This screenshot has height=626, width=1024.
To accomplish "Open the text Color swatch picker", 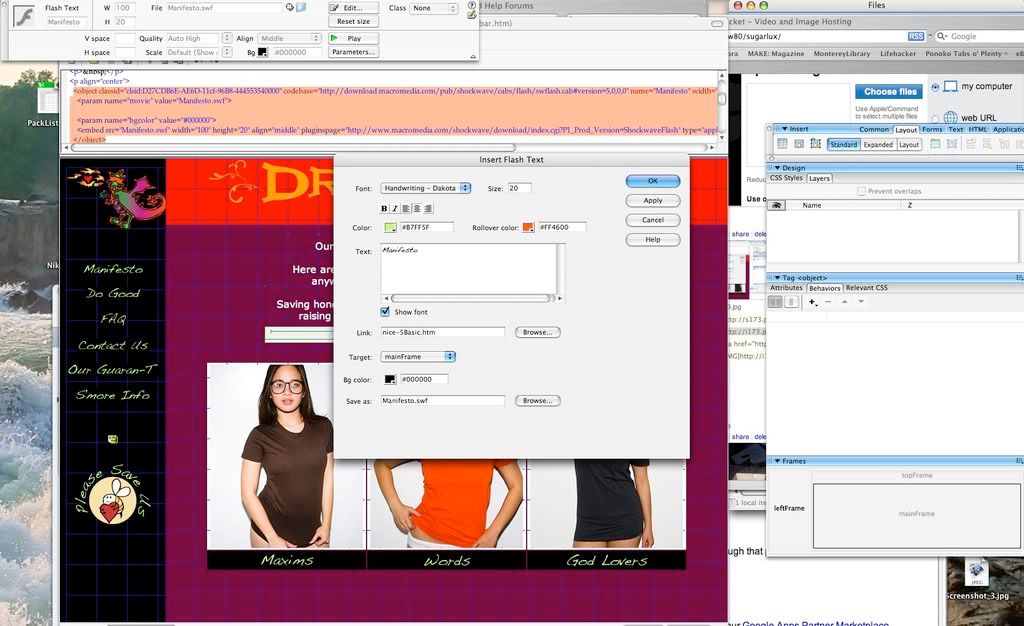I will tap(390, 227).
